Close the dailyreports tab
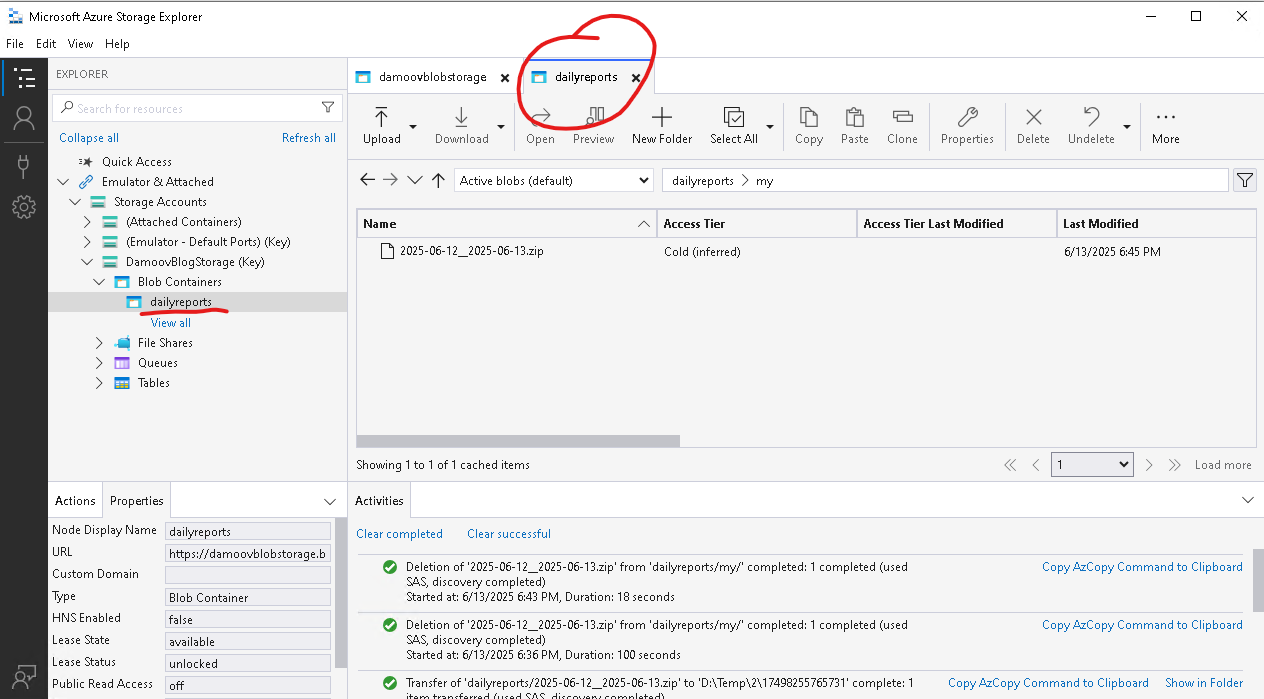The image size is (1264, 699). 635,78
